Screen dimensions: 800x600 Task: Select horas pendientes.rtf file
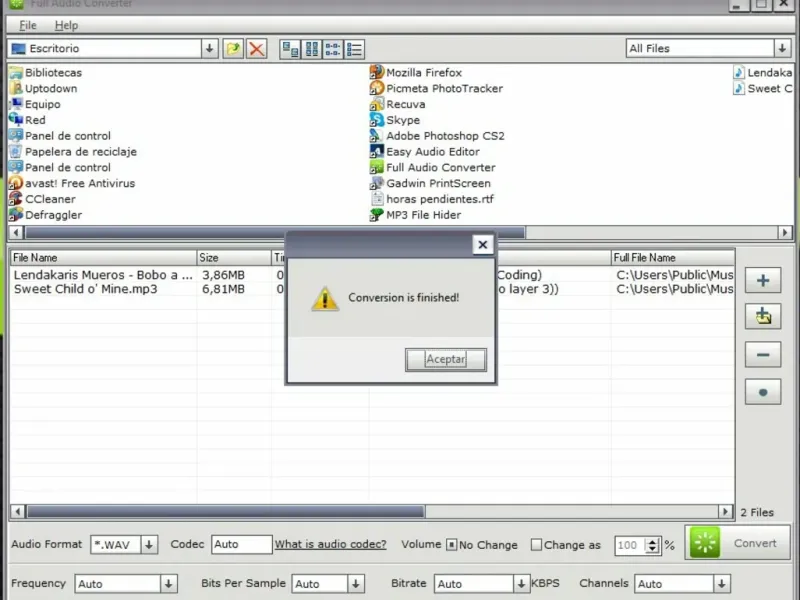point(432,199)
